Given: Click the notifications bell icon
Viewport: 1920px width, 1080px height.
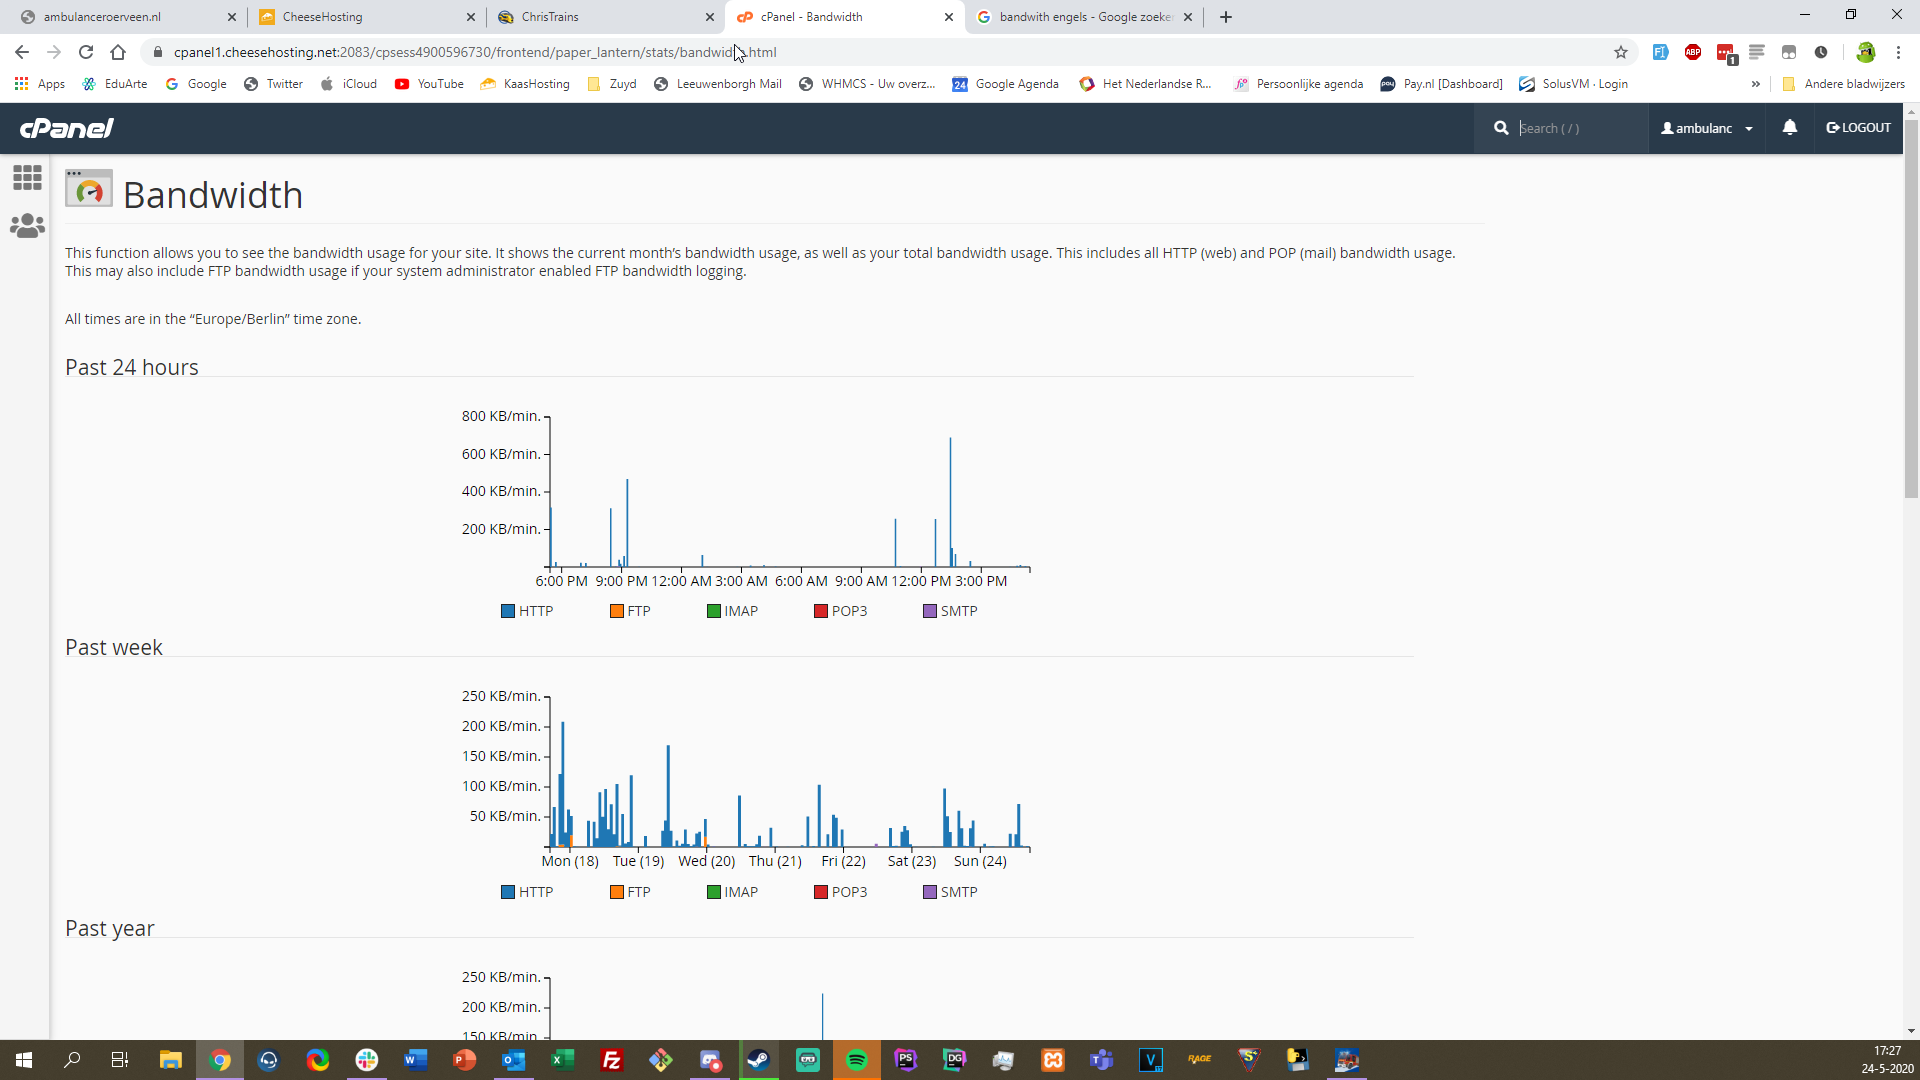Looking at the screenshot, I should (1789, 128).
